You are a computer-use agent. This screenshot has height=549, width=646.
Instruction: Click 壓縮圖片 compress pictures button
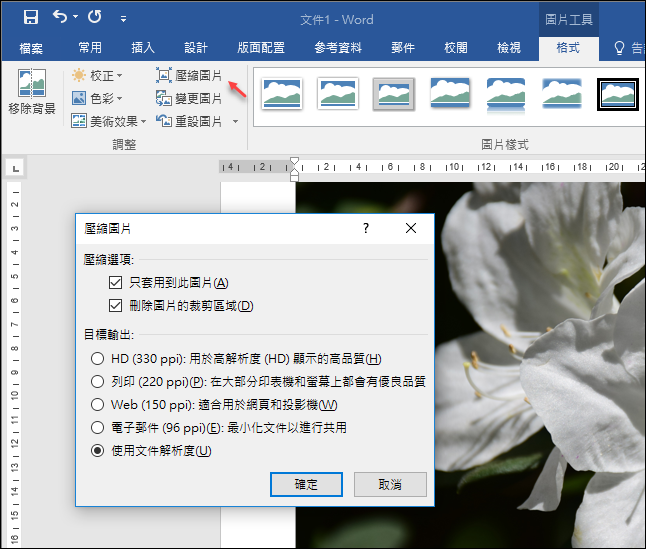(189, 75)
